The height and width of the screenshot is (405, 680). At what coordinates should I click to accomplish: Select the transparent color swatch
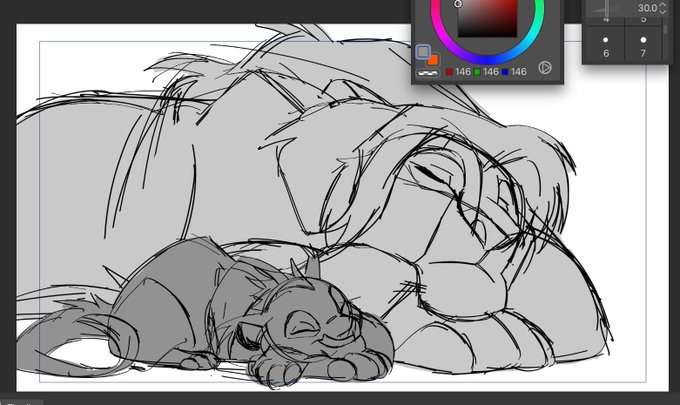pyautogui.click(x=428, y=73)
